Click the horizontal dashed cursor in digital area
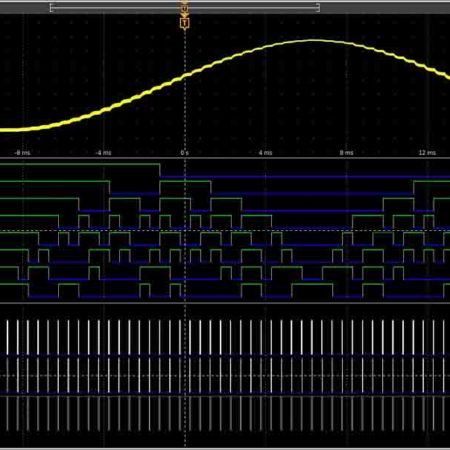450x450 pixels. (225, 230)
